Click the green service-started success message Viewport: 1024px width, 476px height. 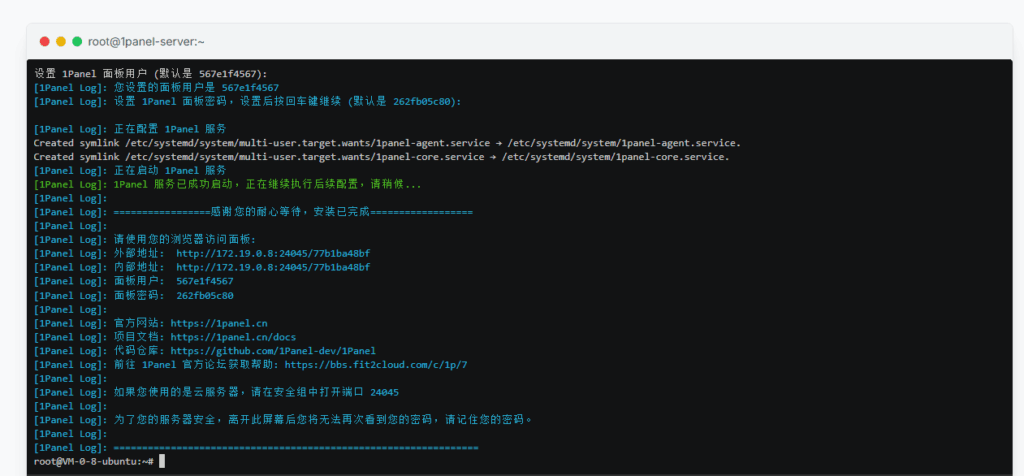click(228, 184)
